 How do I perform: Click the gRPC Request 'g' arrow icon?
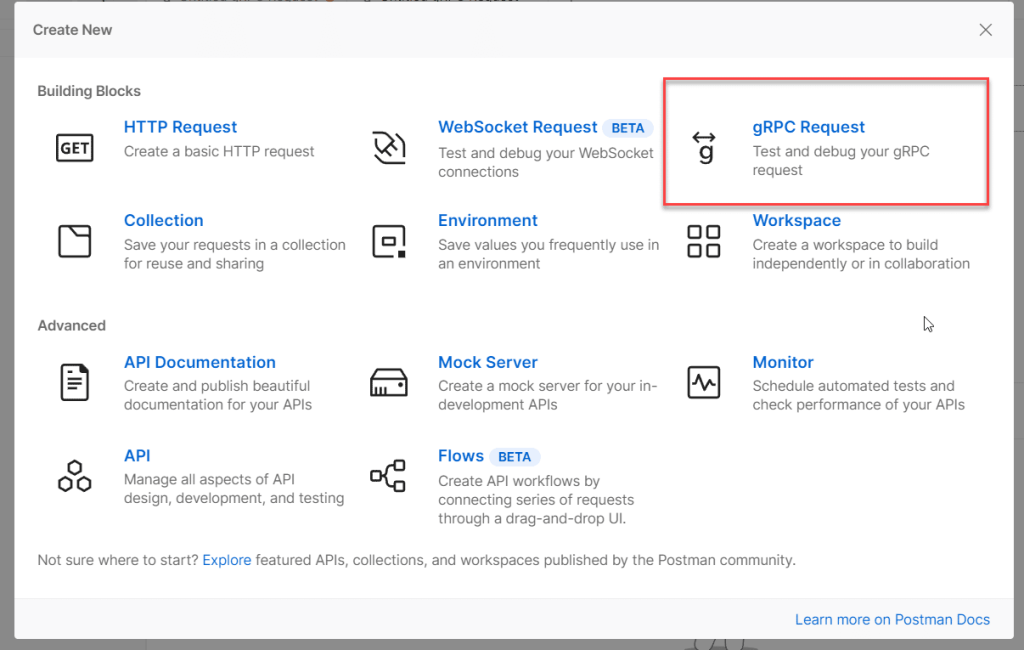coord(704,147)
